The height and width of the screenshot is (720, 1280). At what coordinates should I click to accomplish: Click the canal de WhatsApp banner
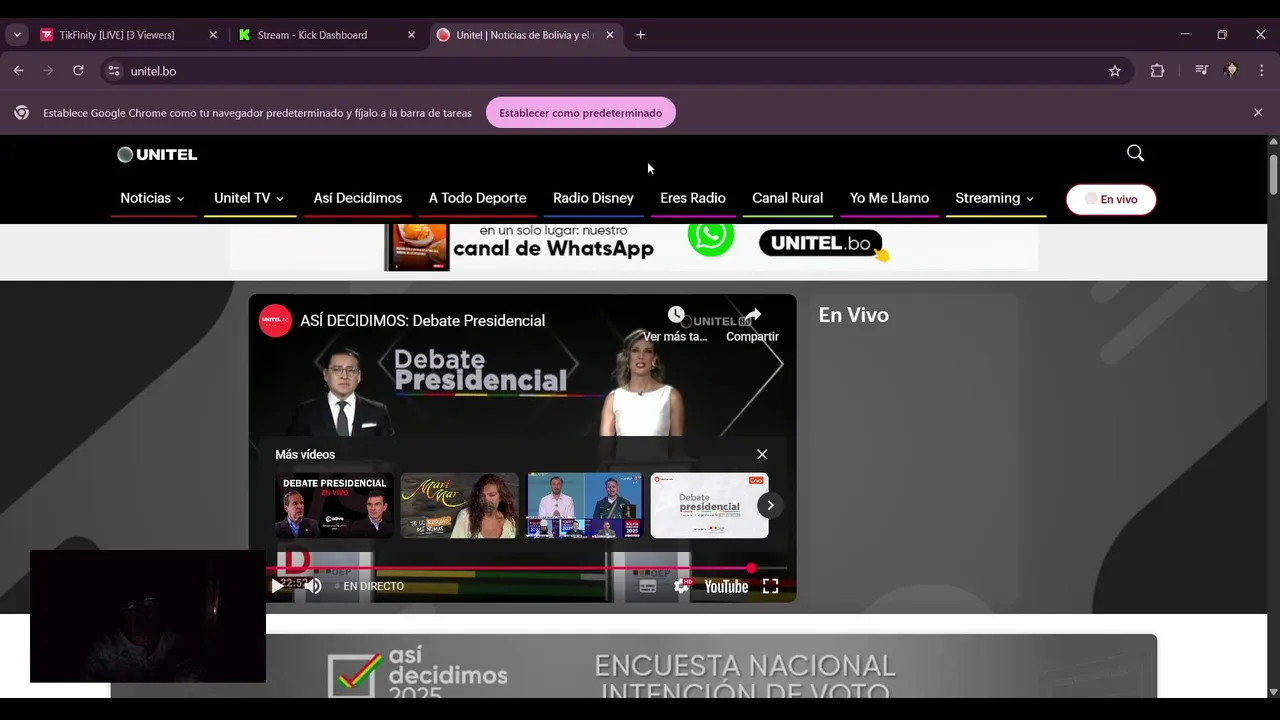(x=634, y=247)
